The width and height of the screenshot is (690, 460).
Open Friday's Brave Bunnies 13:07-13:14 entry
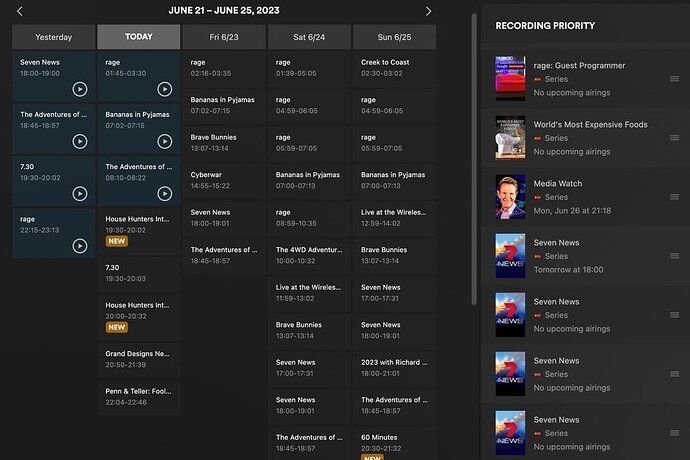click(224, 143)
